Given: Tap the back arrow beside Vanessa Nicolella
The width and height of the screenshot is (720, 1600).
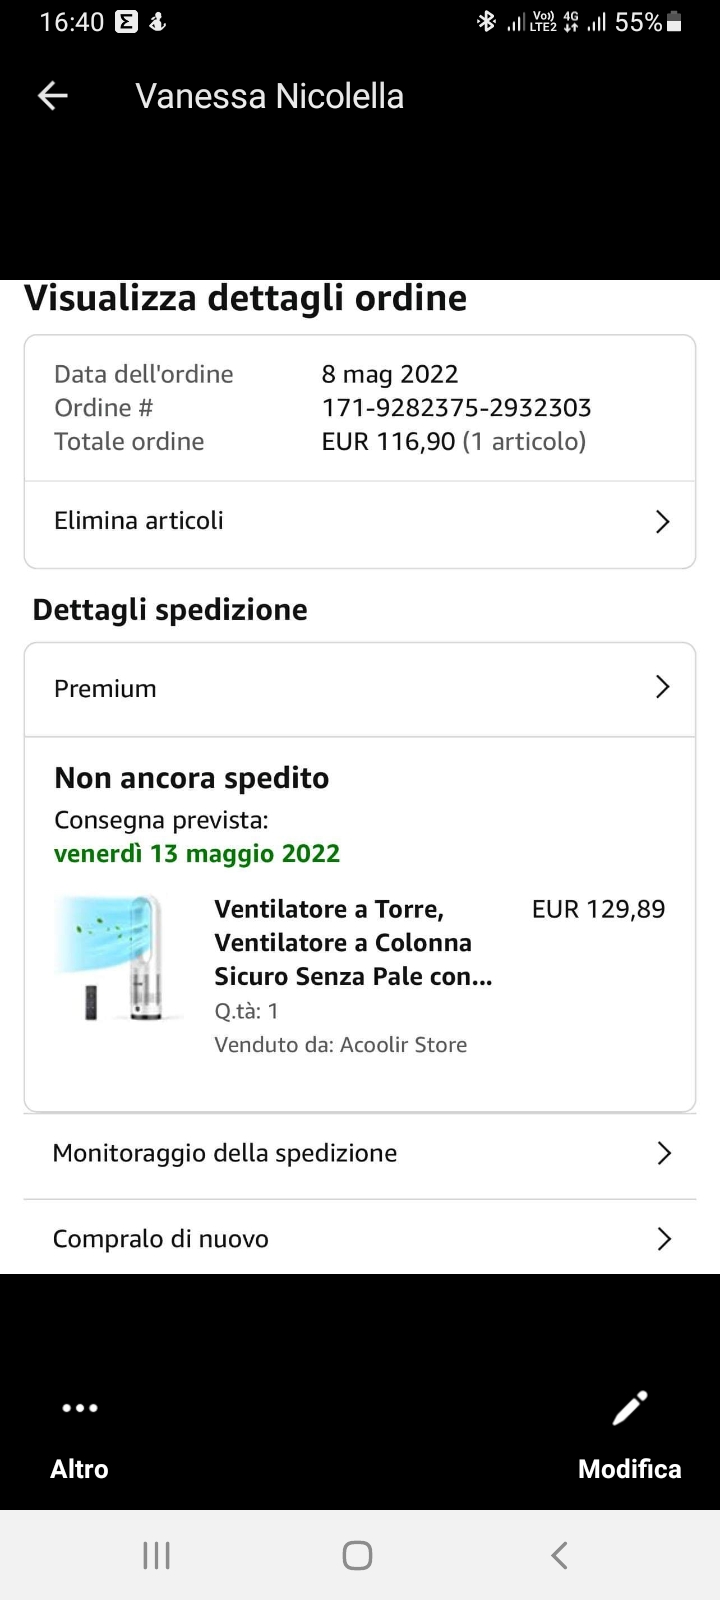Looking at the screenshot, I should [52, 96].
